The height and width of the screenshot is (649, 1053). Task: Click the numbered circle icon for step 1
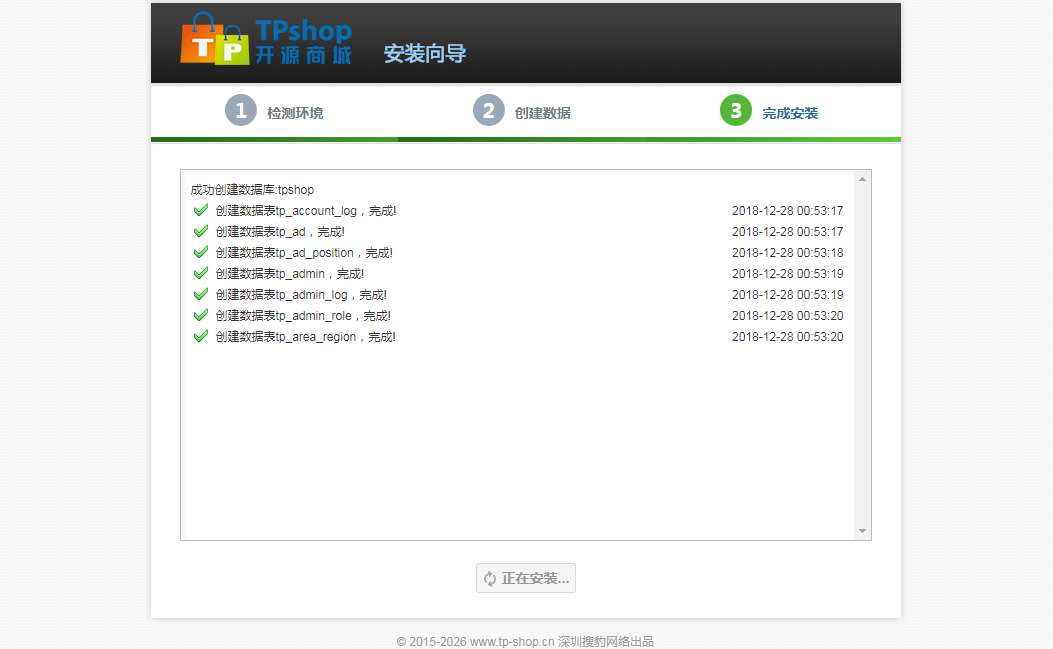click(x=241, y=110)
